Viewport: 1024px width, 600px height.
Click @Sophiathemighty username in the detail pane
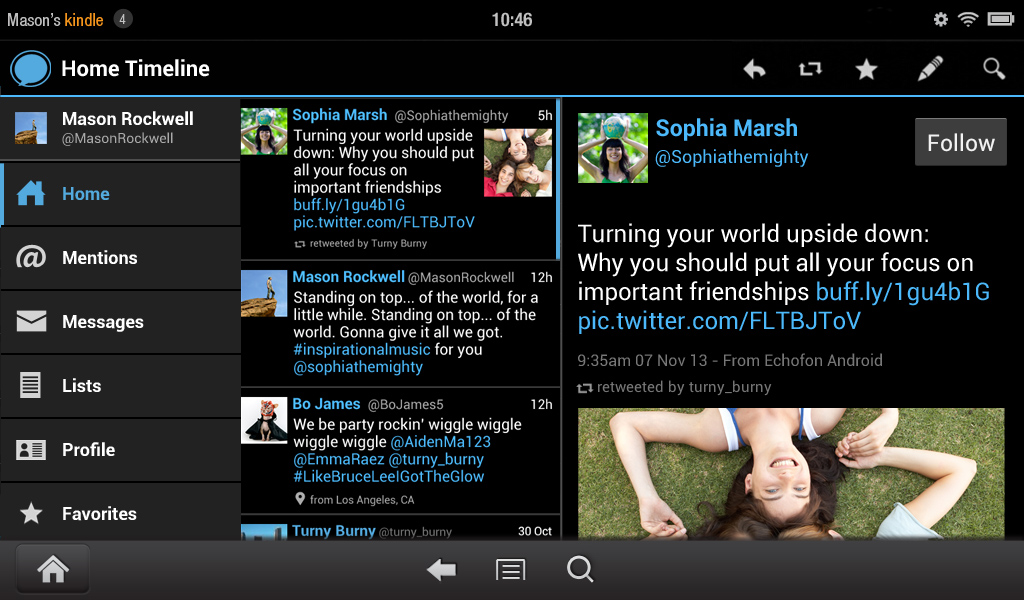[733, 156]
